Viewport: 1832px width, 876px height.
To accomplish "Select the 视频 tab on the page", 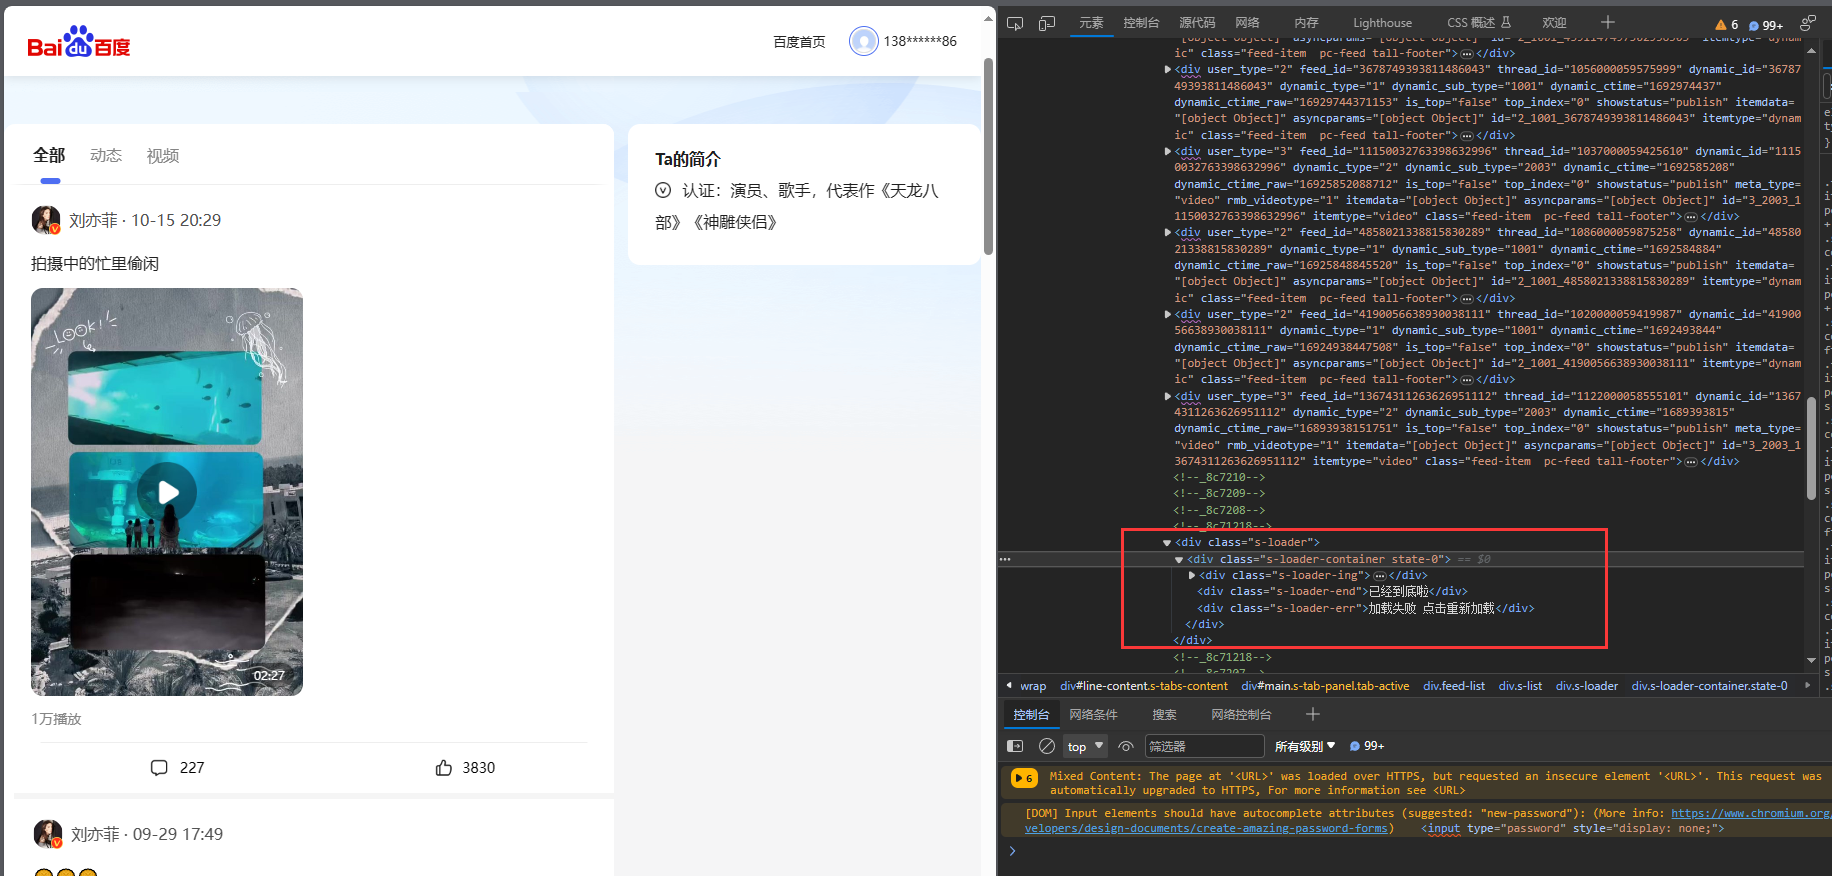I will (x=163, y=156).
